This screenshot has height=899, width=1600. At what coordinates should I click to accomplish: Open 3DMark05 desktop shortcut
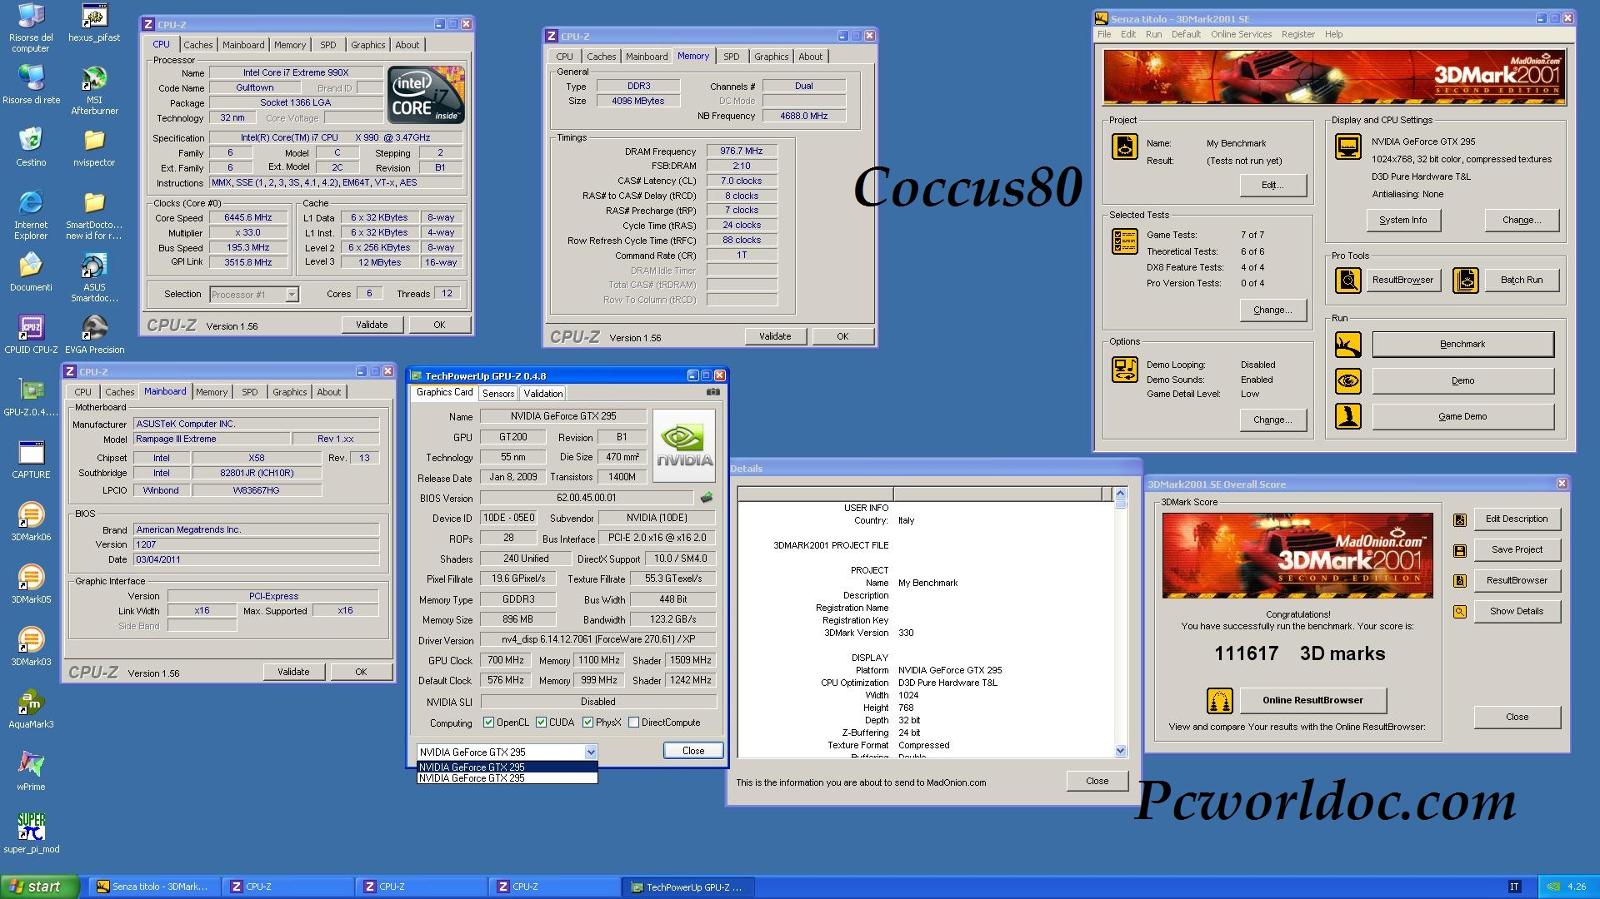tap(31, 584)
